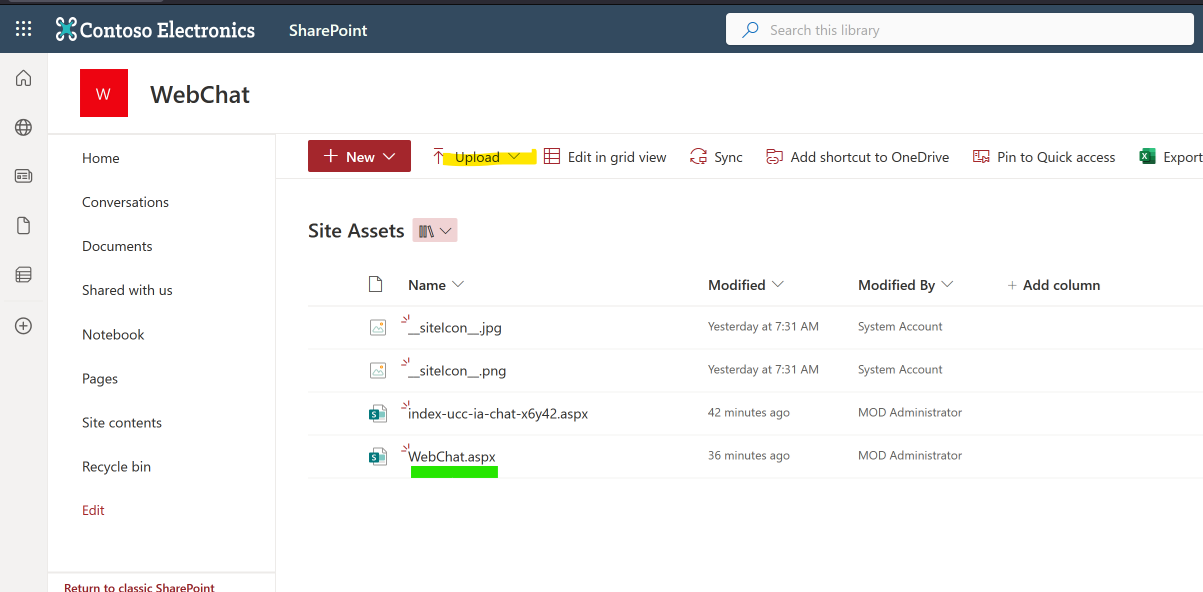Click the Edit in grid view icon
The width and height of the screenshot is (1203, 592).
coord(552,157)
